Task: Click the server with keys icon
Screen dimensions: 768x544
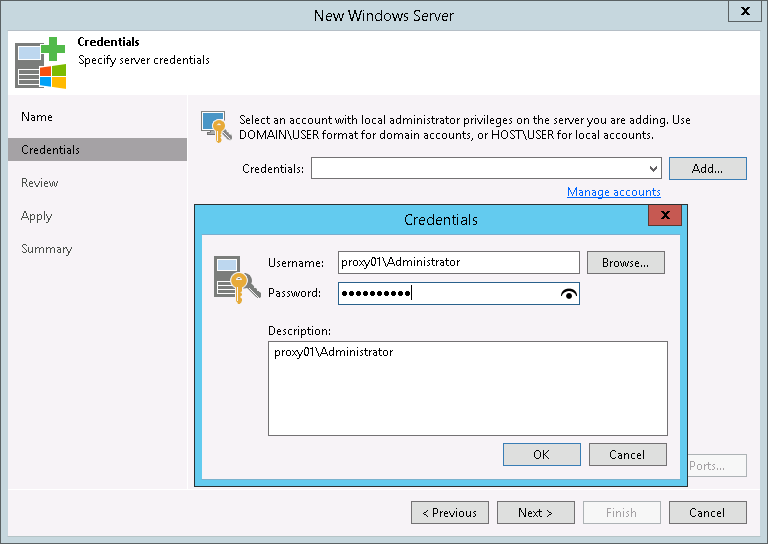Action: tap(237, 279)
